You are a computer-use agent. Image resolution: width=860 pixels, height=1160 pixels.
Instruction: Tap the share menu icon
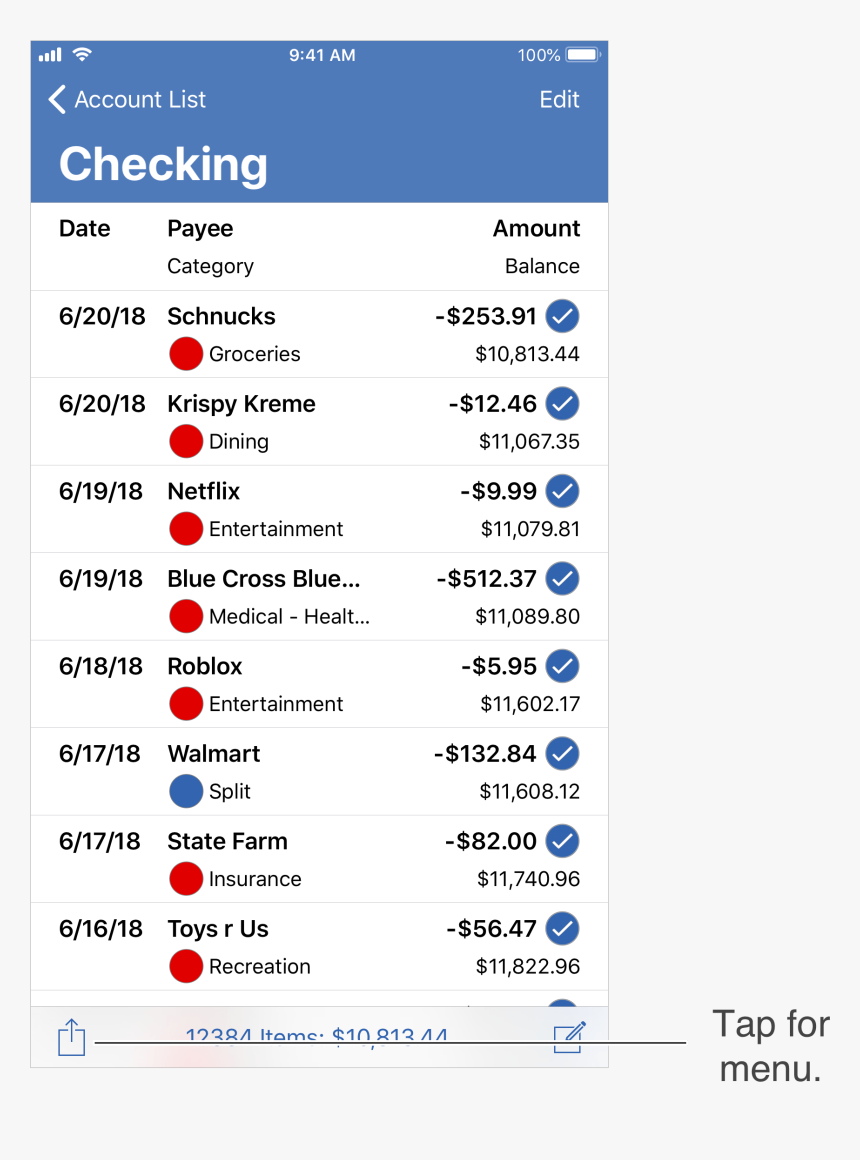point(71,1036)
